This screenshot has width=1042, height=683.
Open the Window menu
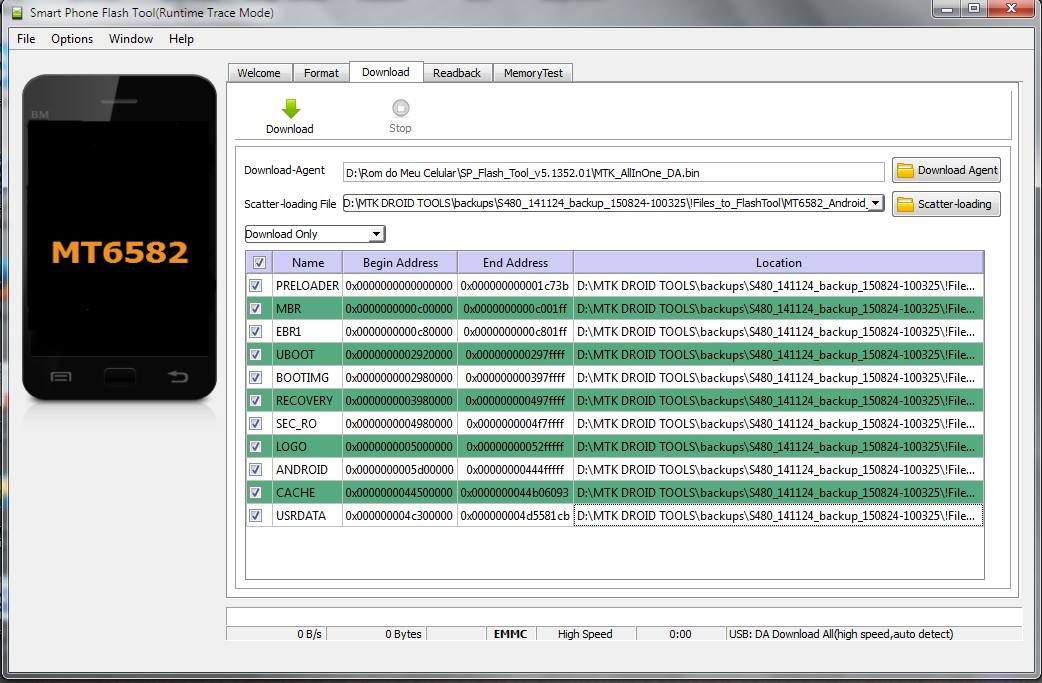click(x=131, y=39)
